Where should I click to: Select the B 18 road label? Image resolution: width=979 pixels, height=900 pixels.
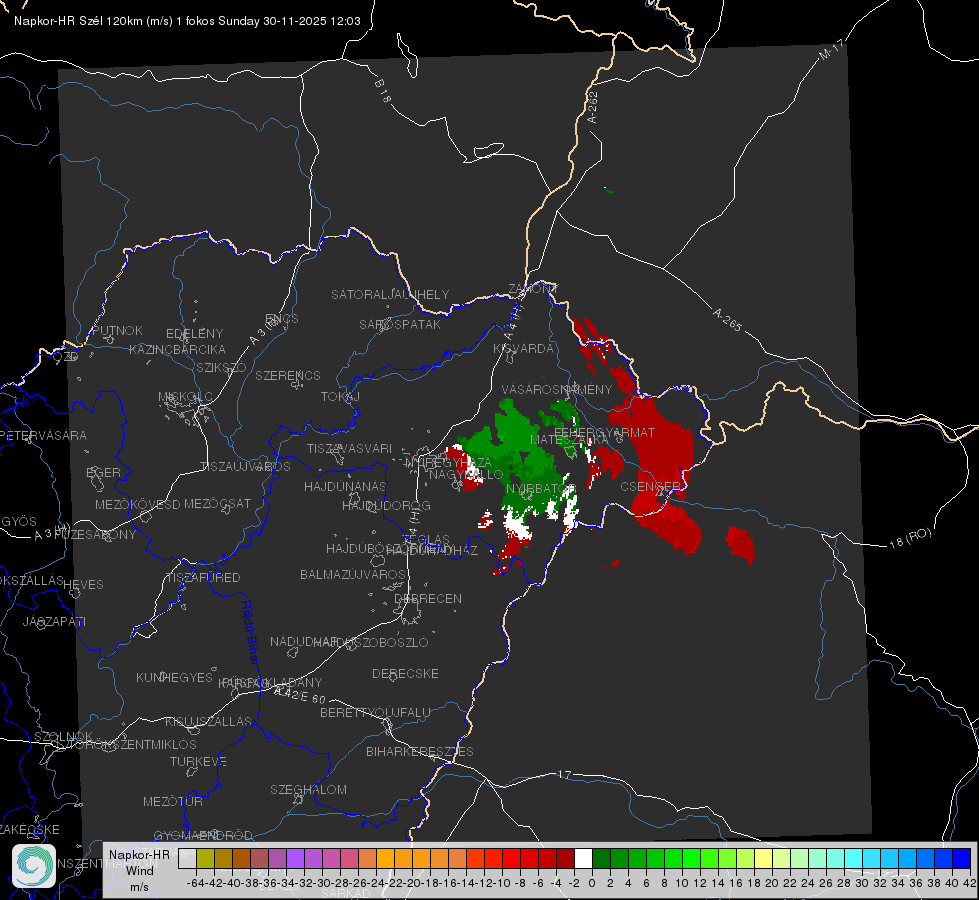tap(383, 91)
